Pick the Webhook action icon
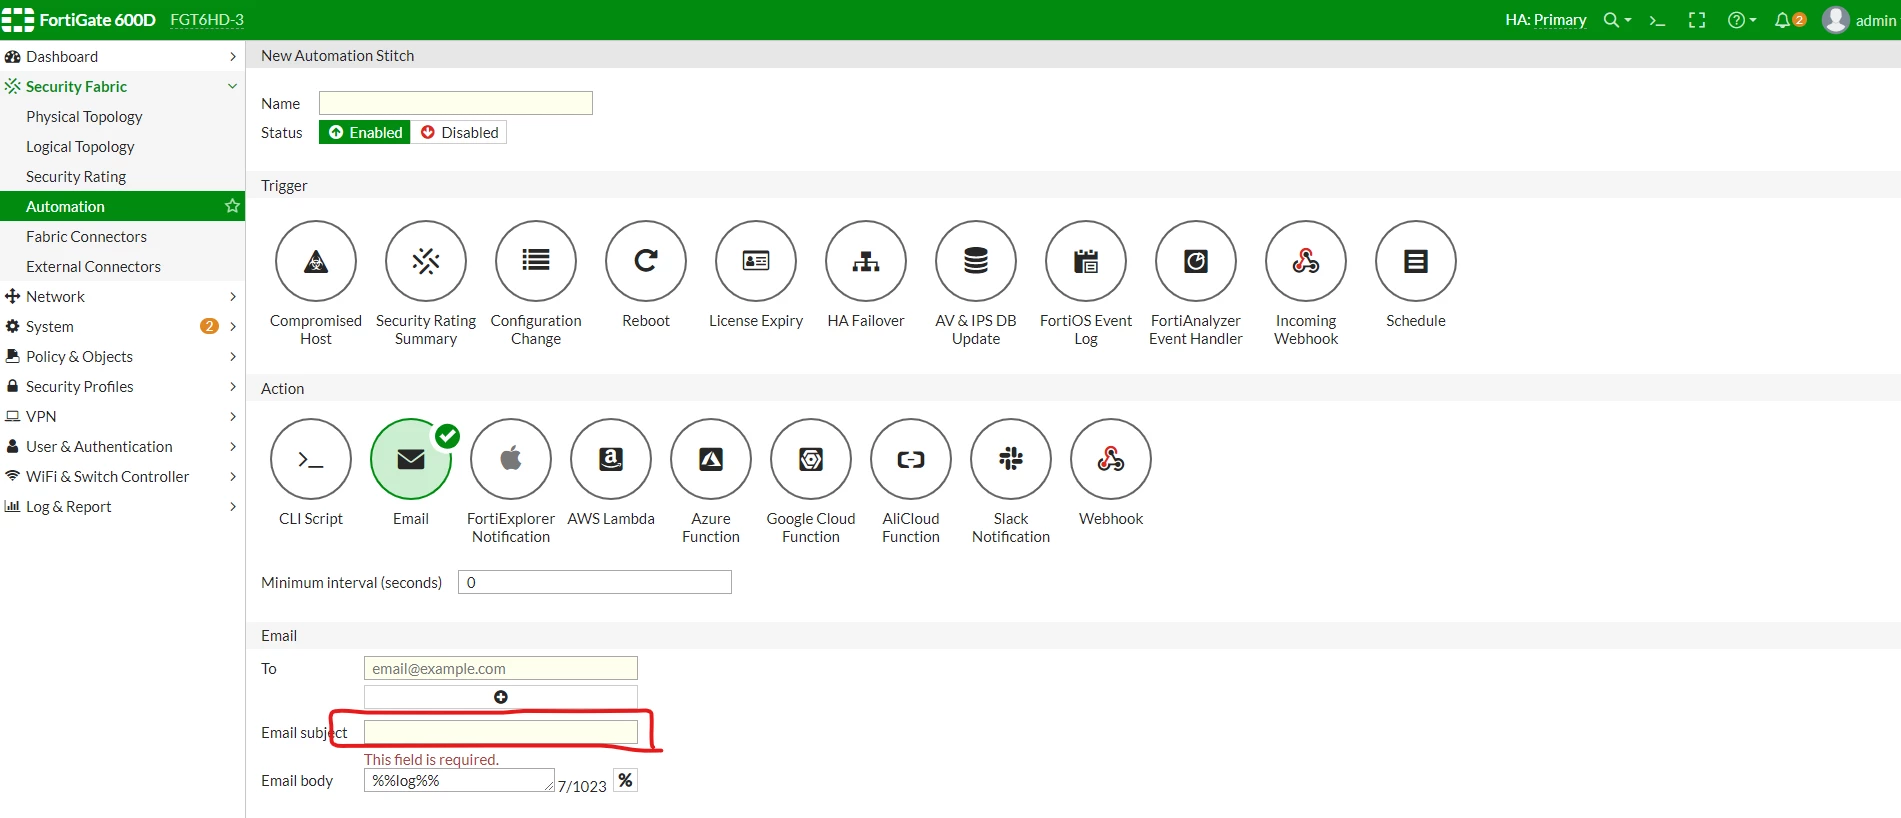The image size is (1901, 818). pos(1111,459)
